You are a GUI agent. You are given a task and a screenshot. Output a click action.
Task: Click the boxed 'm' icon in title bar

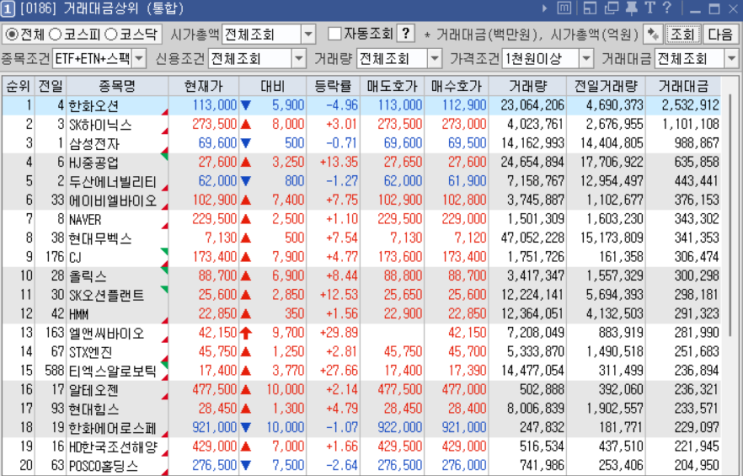pos(564,8)
